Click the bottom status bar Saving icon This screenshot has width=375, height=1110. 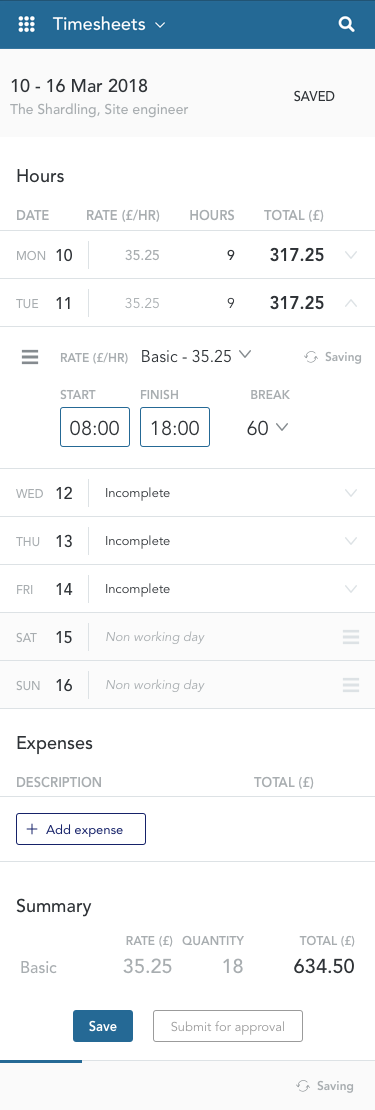tap(303, 1086)
